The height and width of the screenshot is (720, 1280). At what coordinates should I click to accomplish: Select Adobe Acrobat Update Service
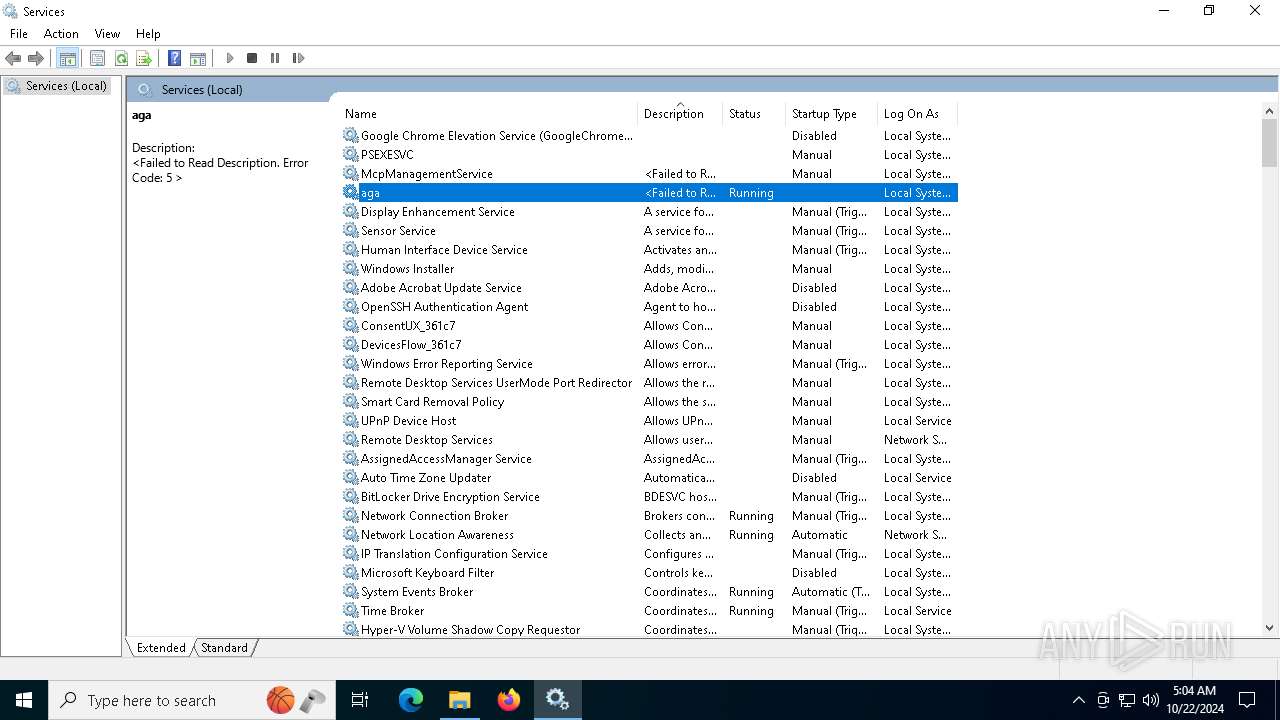click(649, 288)
